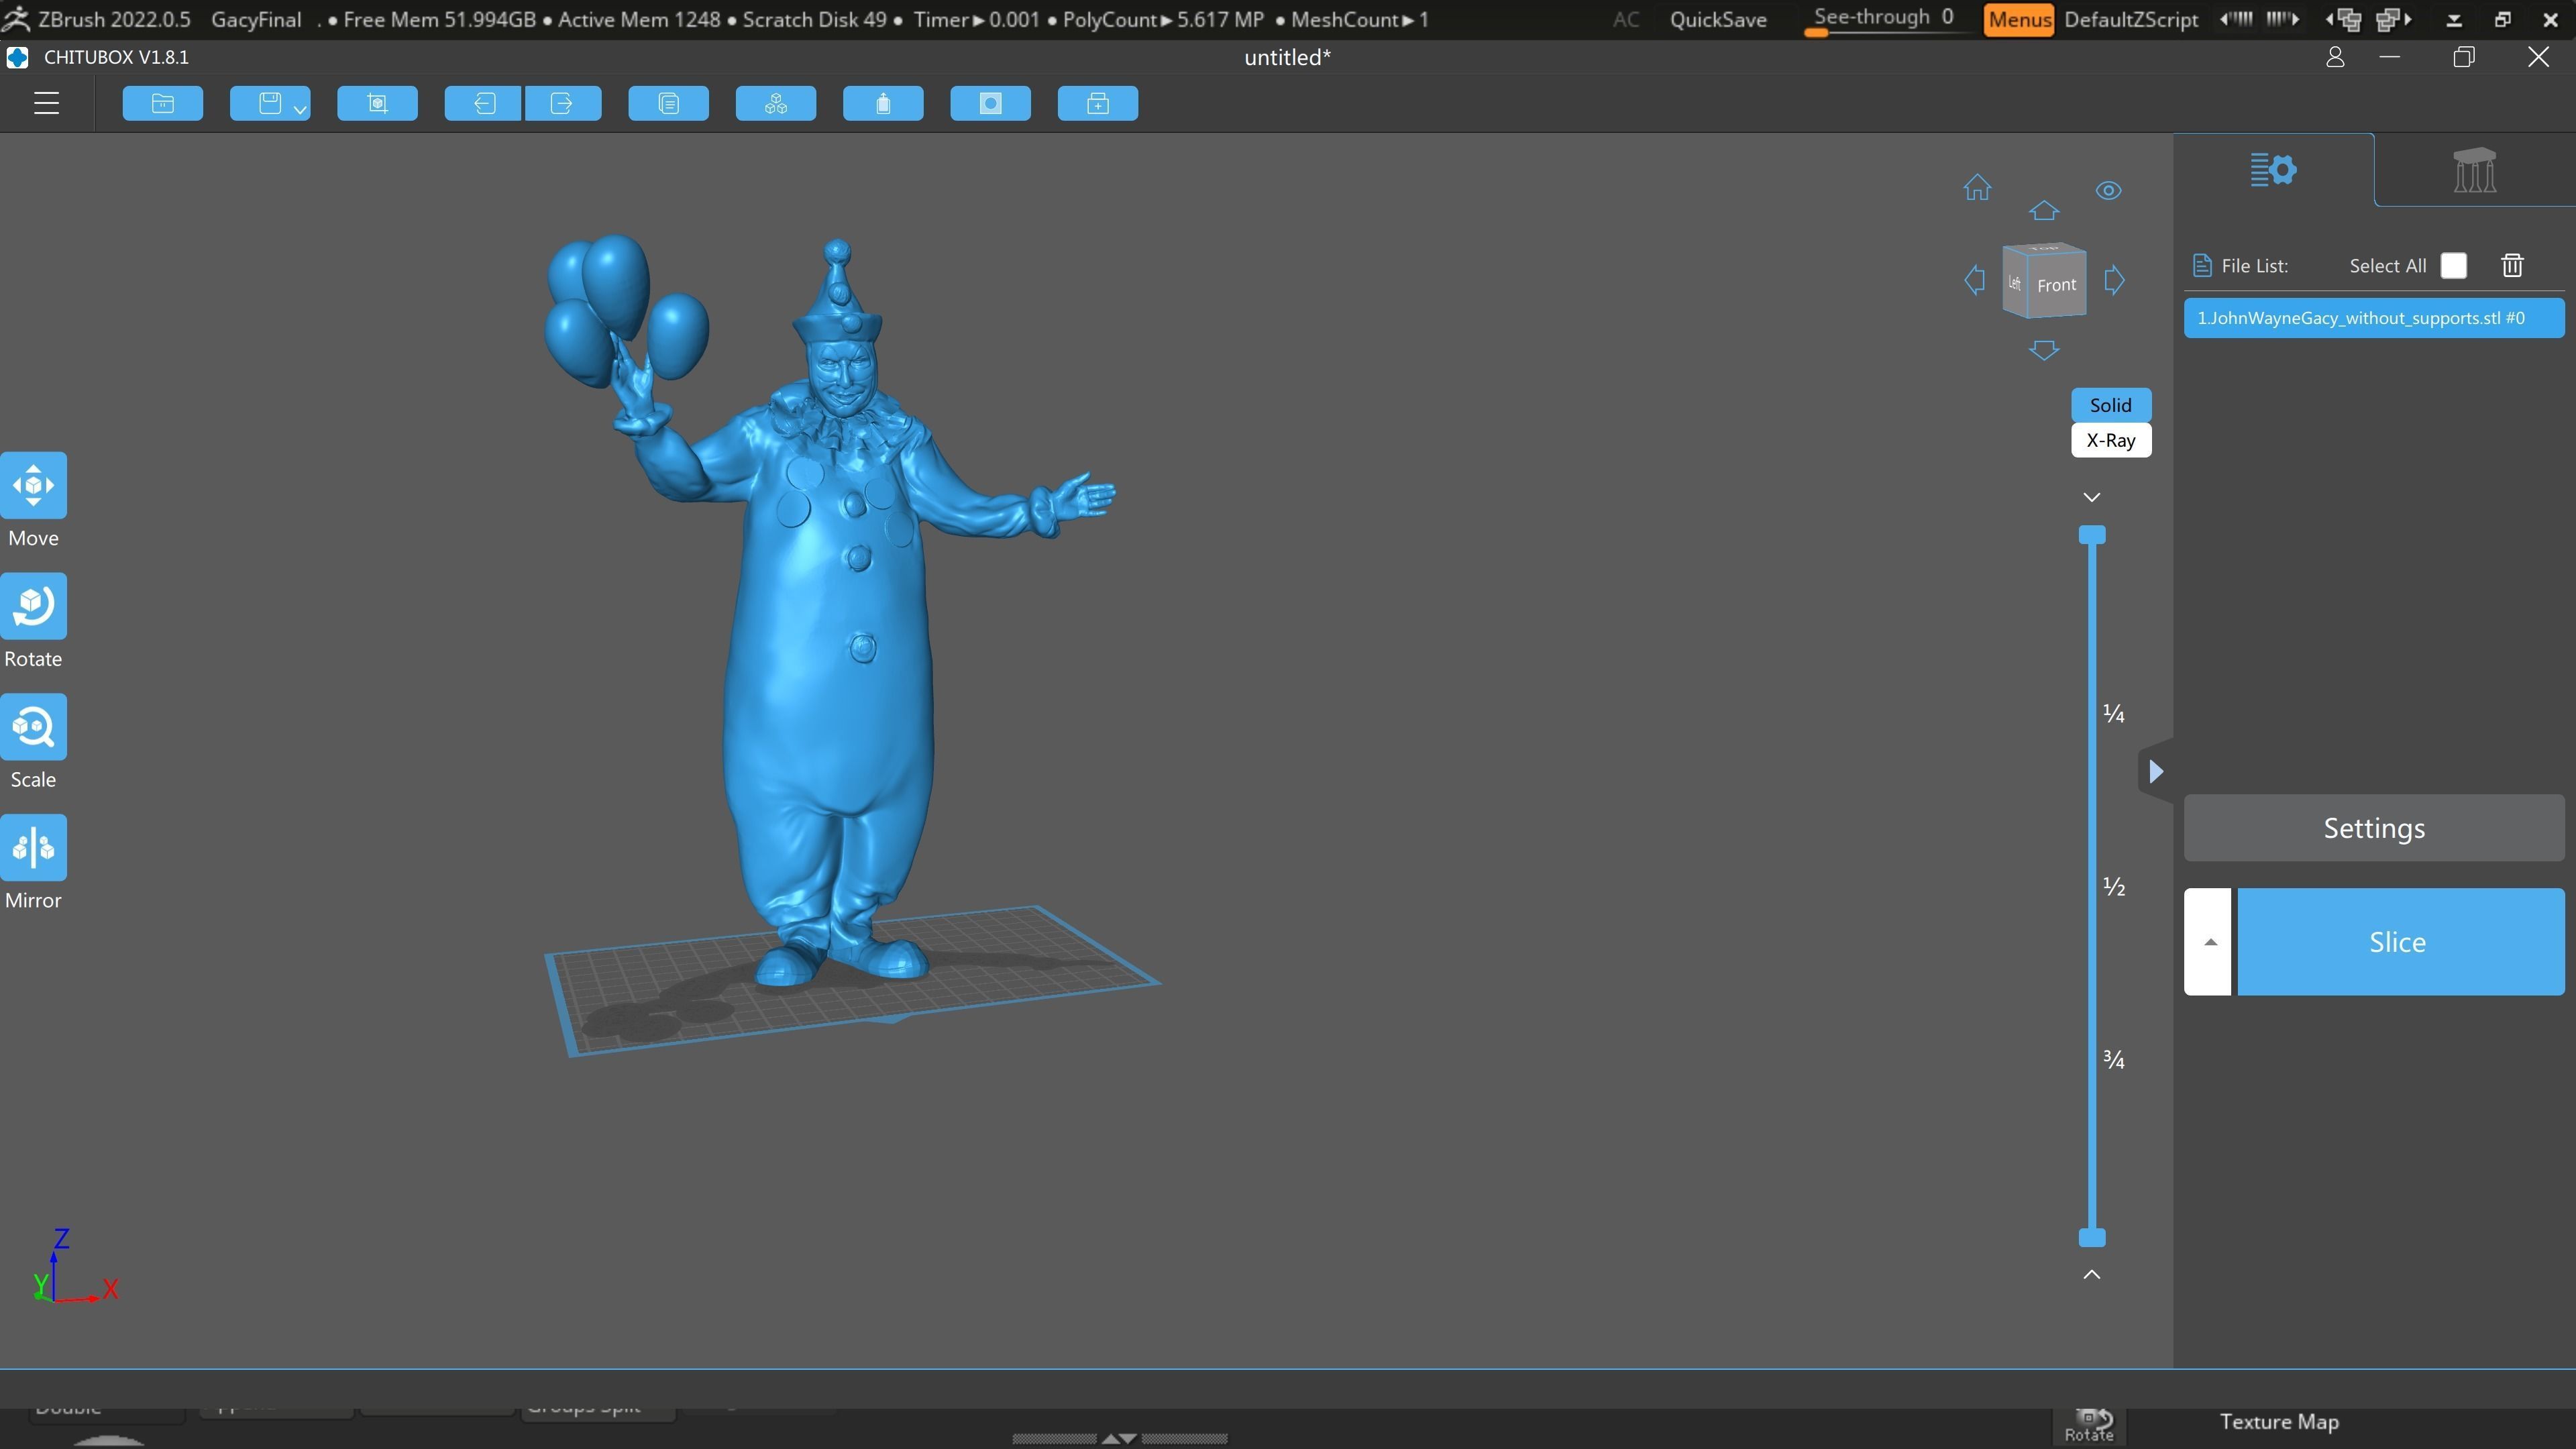The image size is (2576, 1449).
Task: Select the Move tool
Action: coord(33,486)
